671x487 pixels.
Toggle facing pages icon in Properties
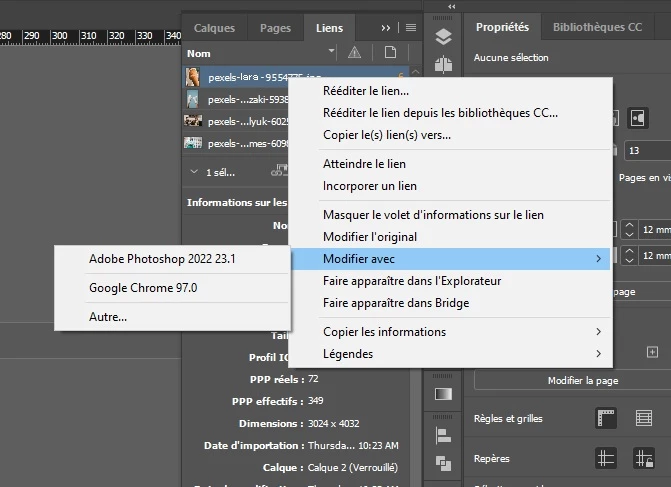[638, 118]
